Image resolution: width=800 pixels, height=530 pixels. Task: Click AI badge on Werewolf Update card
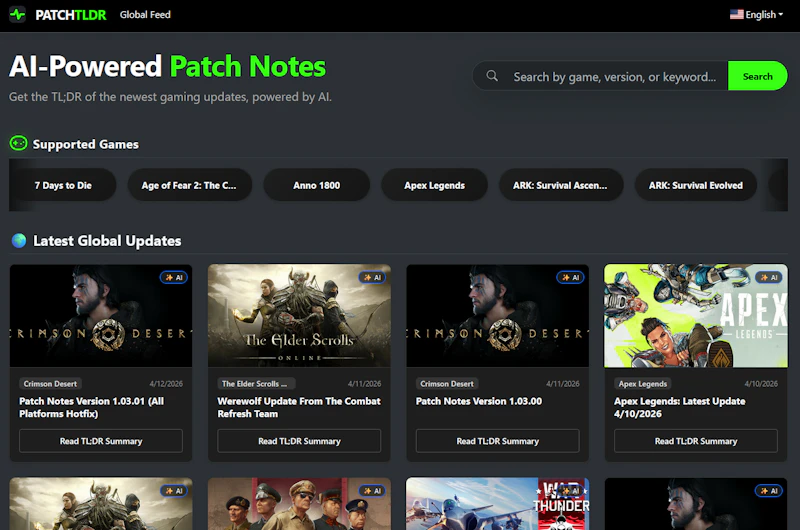[372, 277]
